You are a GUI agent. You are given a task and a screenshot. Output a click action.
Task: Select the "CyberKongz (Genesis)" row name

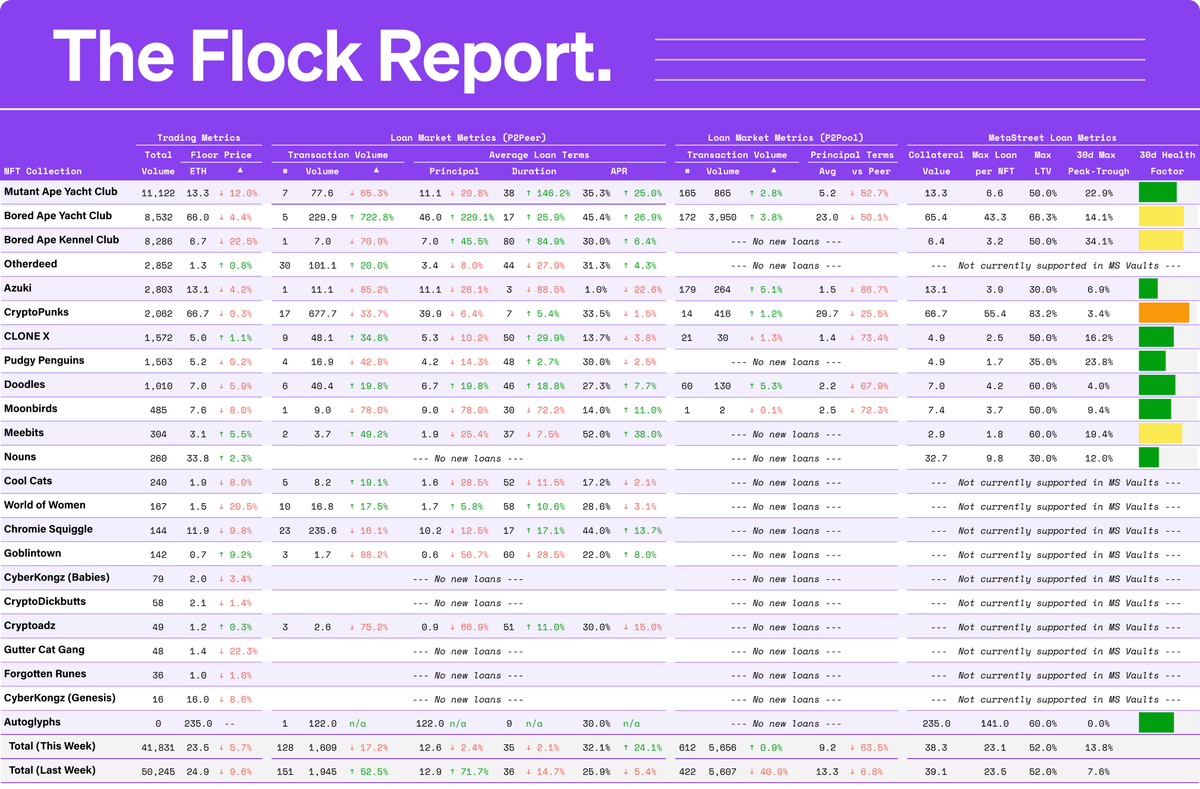60,697
